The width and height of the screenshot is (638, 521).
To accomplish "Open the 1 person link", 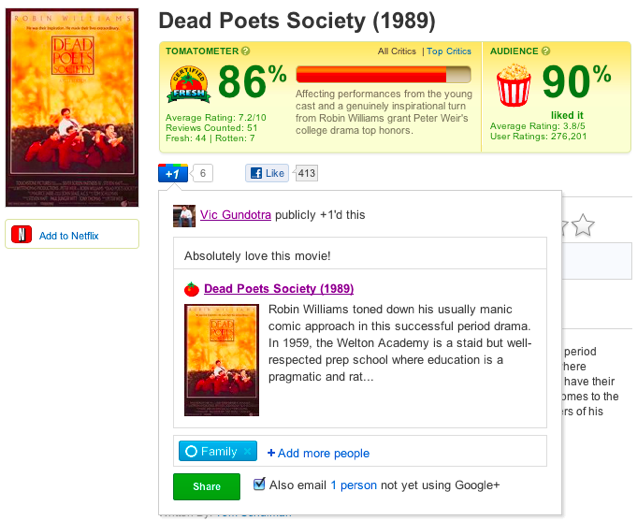I will coord(353,485).
